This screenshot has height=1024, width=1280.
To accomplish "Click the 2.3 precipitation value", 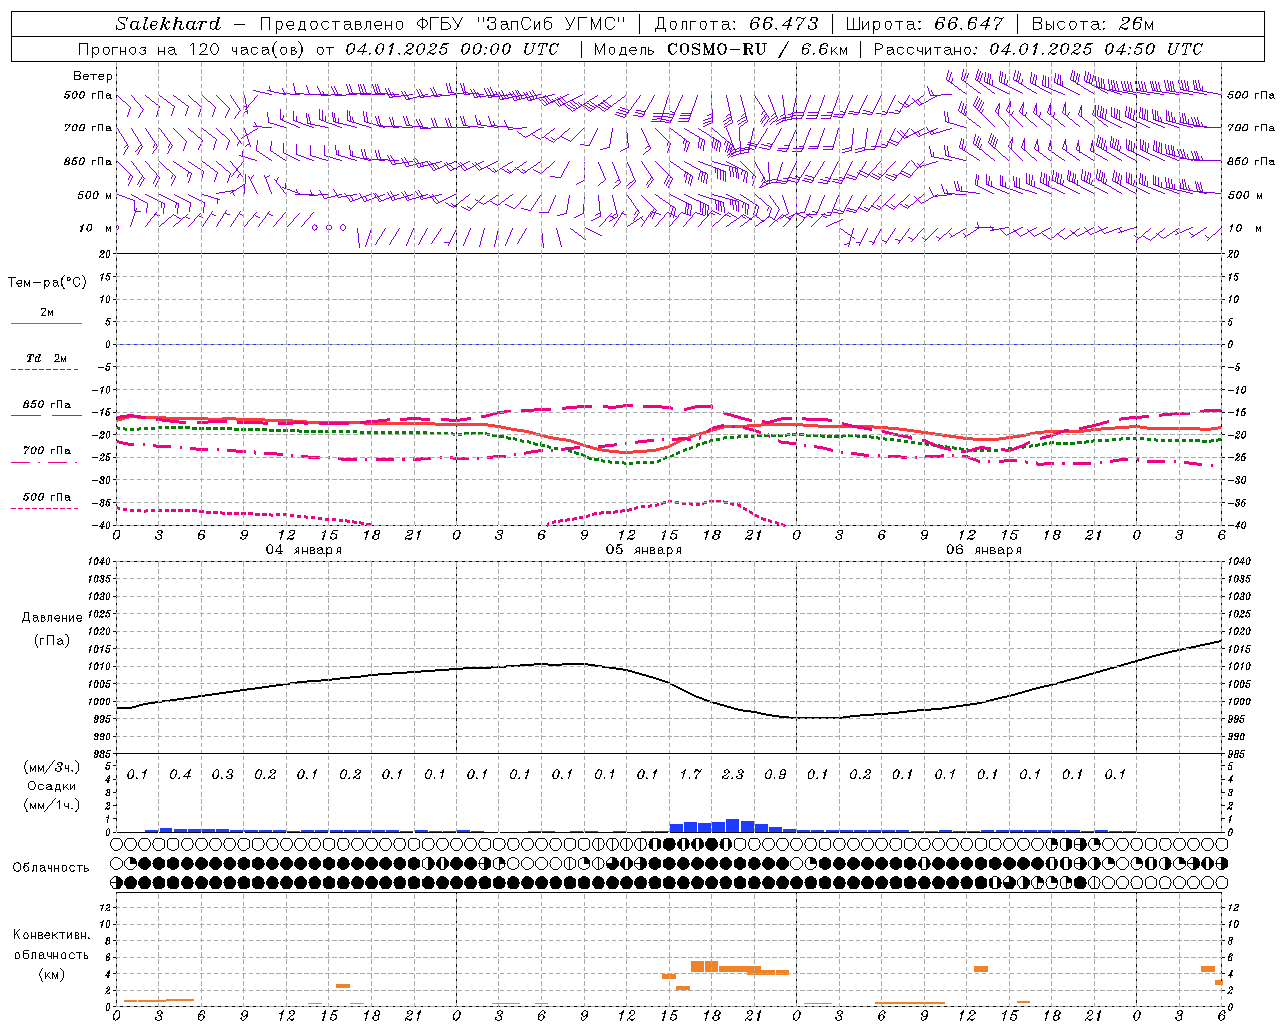I will click(733, 774).
